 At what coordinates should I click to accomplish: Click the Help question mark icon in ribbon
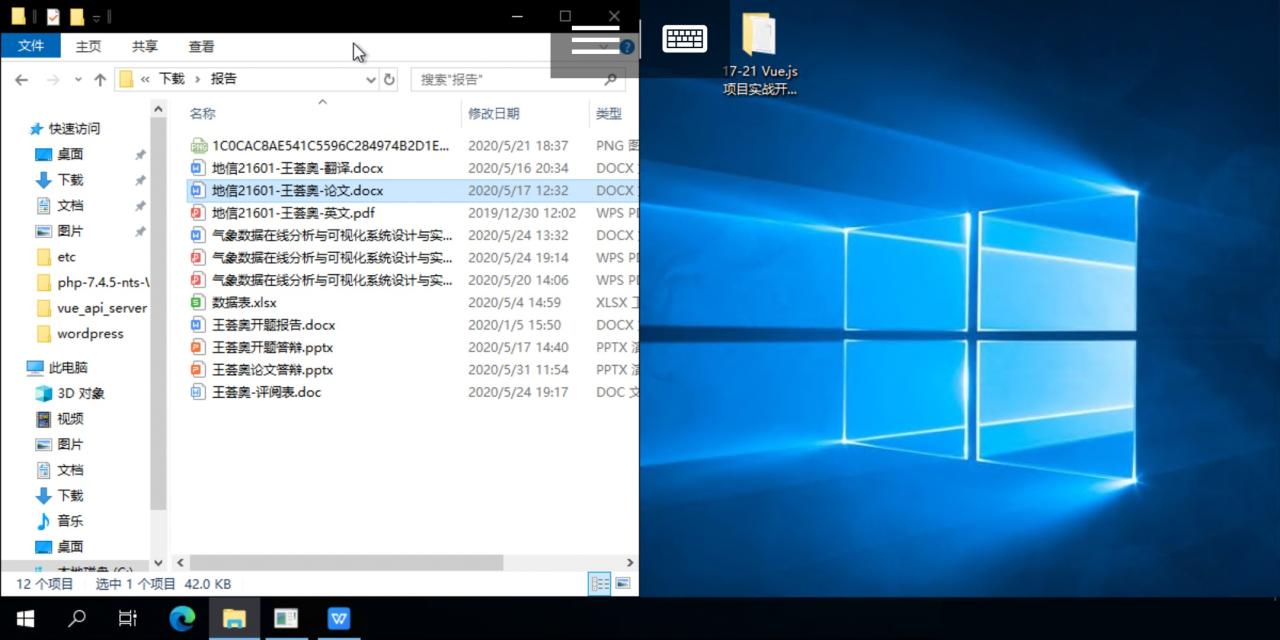click(x=627, y=46)
